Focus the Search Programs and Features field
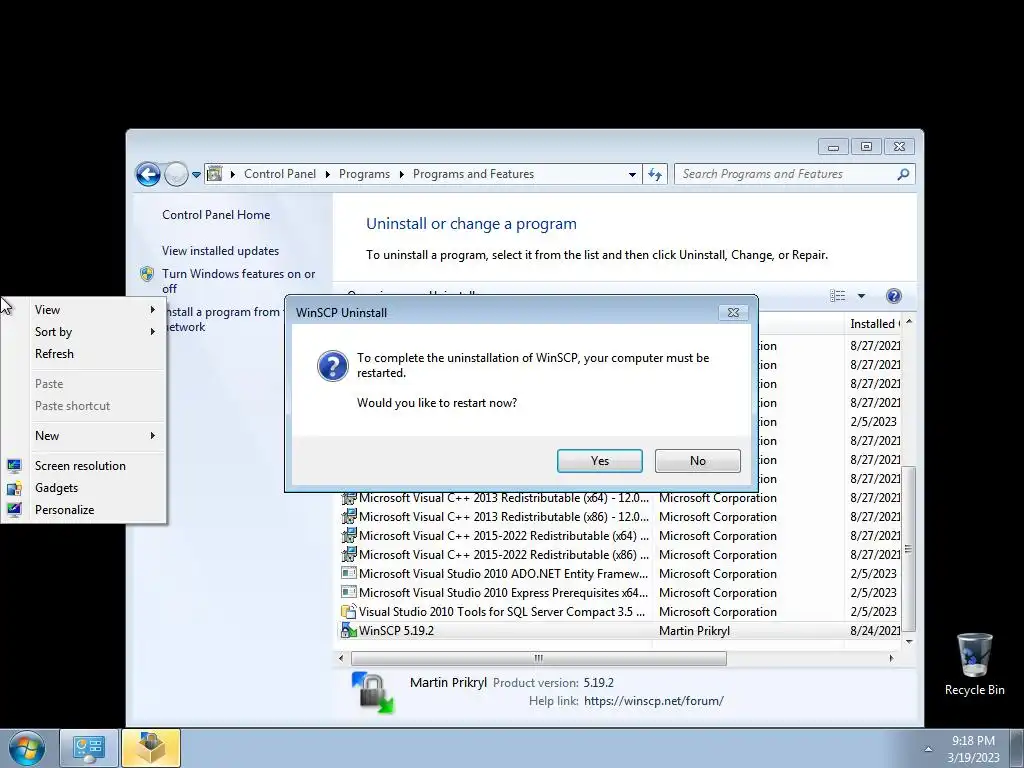1024x768 pixels. [784, 174]
